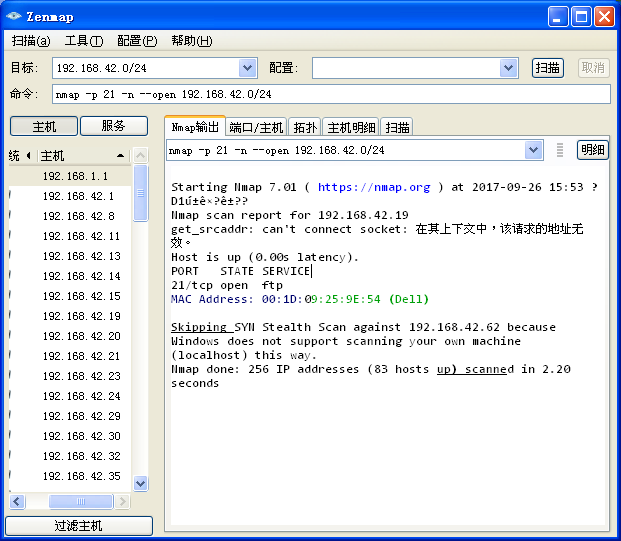Select host 192.168.42.15
This screenshot has height=541, width=621.
pos(70,296)
